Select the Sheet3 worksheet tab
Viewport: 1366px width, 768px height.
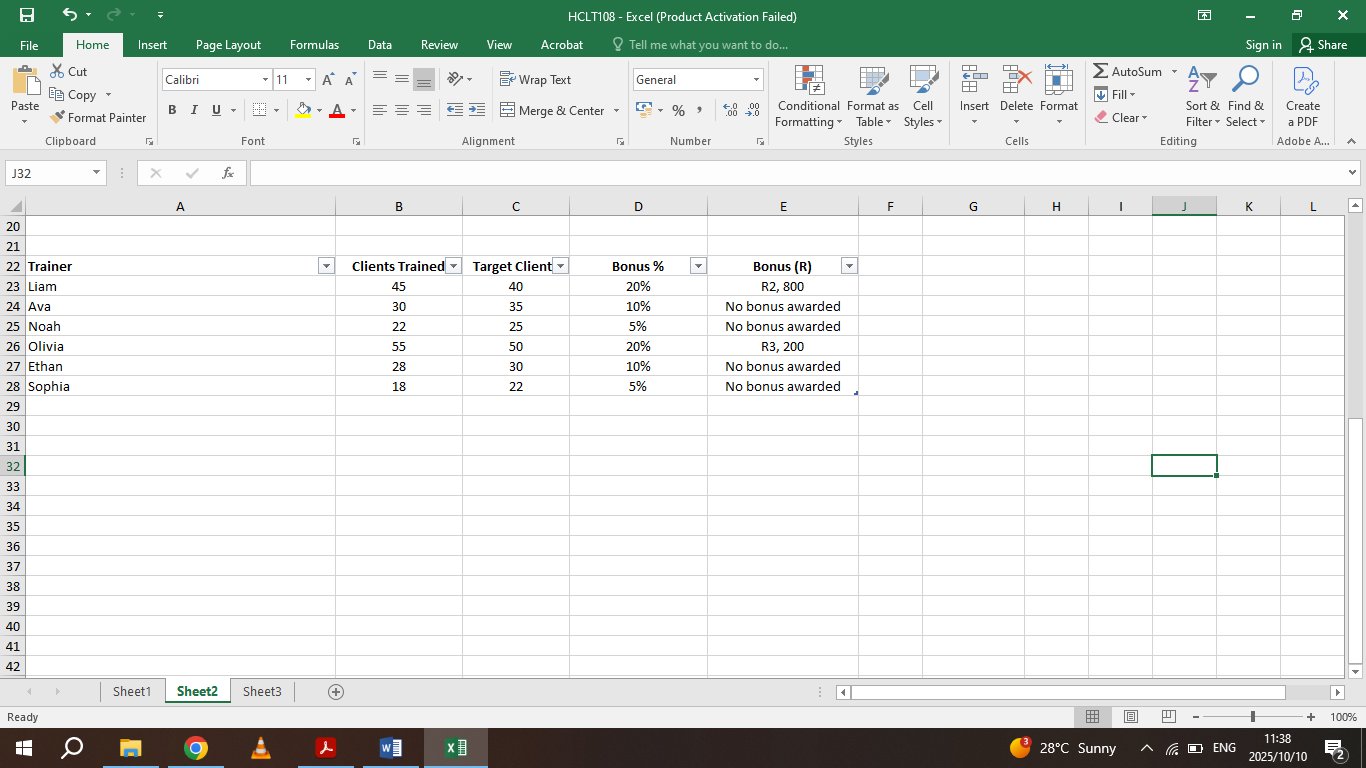[261, 691]
